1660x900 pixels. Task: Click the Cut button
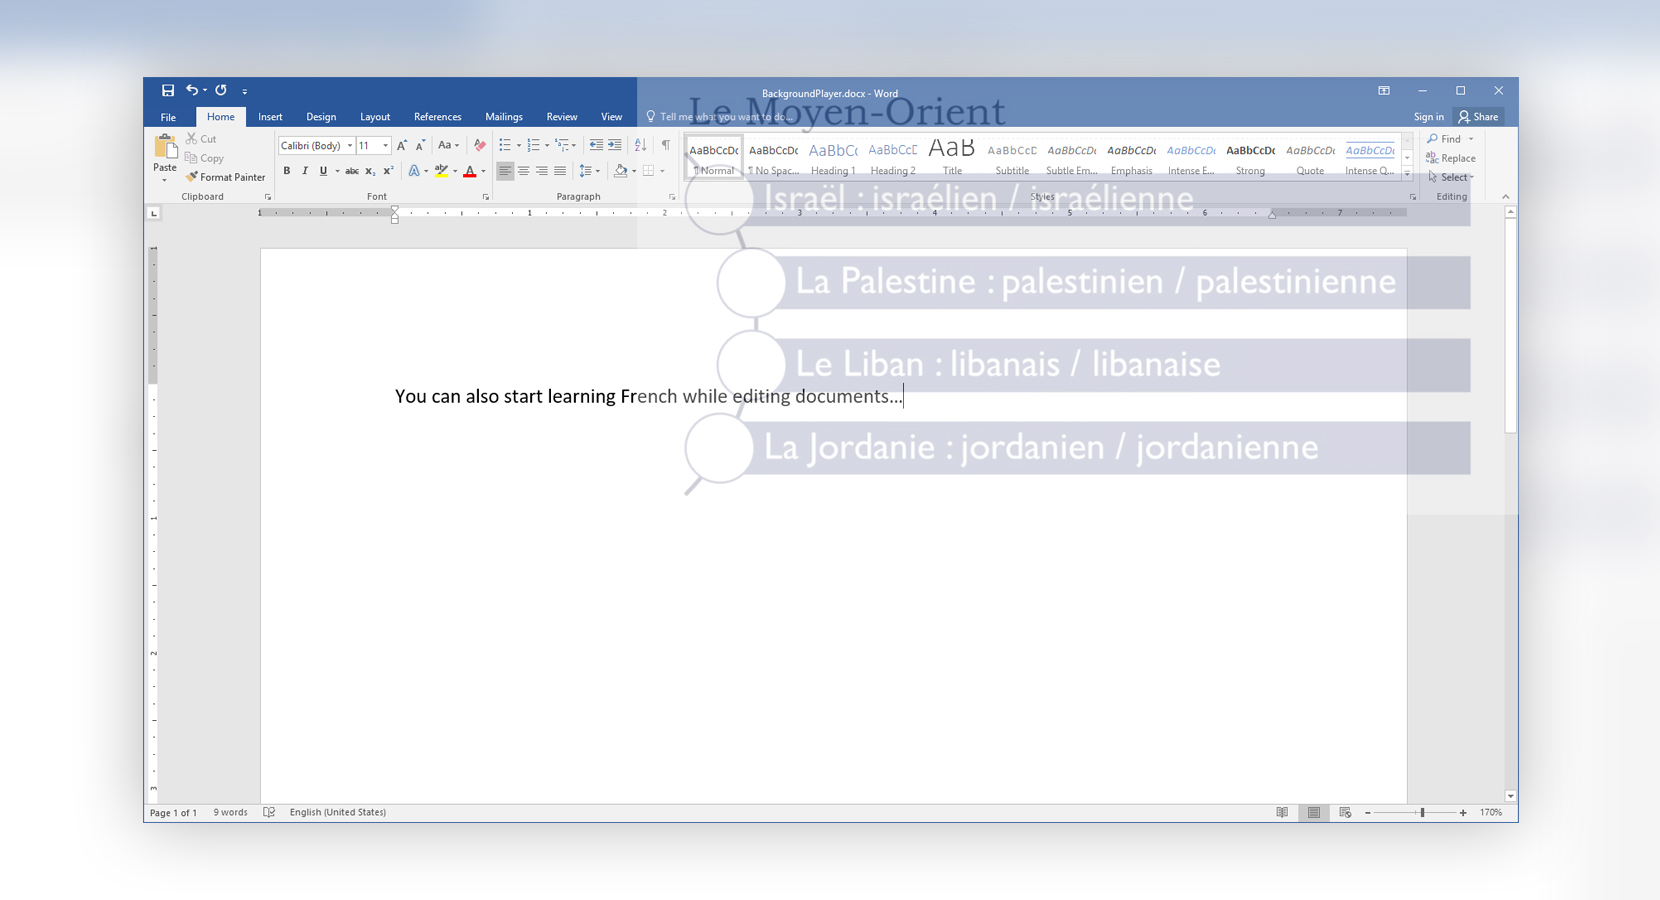point(201,139)
